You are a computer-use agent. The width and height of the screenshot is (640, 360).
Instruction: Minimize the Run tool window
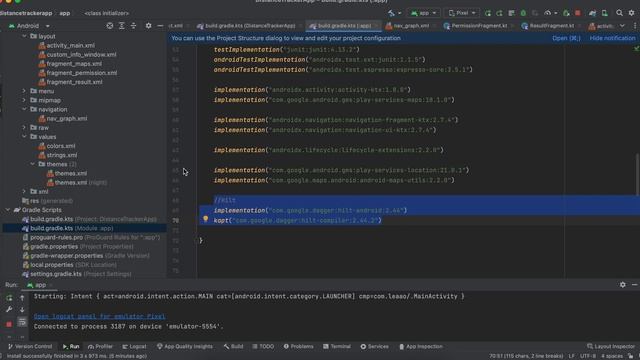pos(634,284)
